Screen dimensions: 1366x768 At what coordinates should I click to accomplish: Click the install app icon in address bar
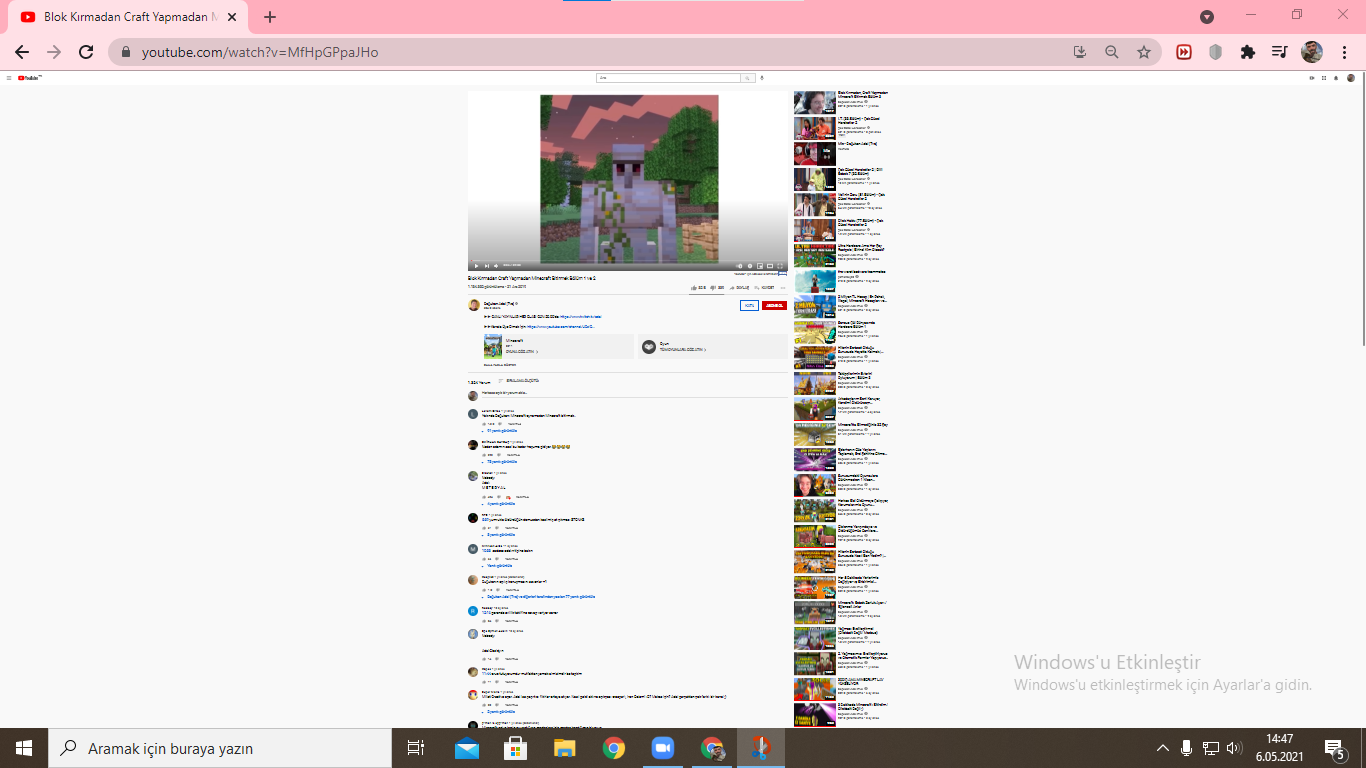(1080, 52)
